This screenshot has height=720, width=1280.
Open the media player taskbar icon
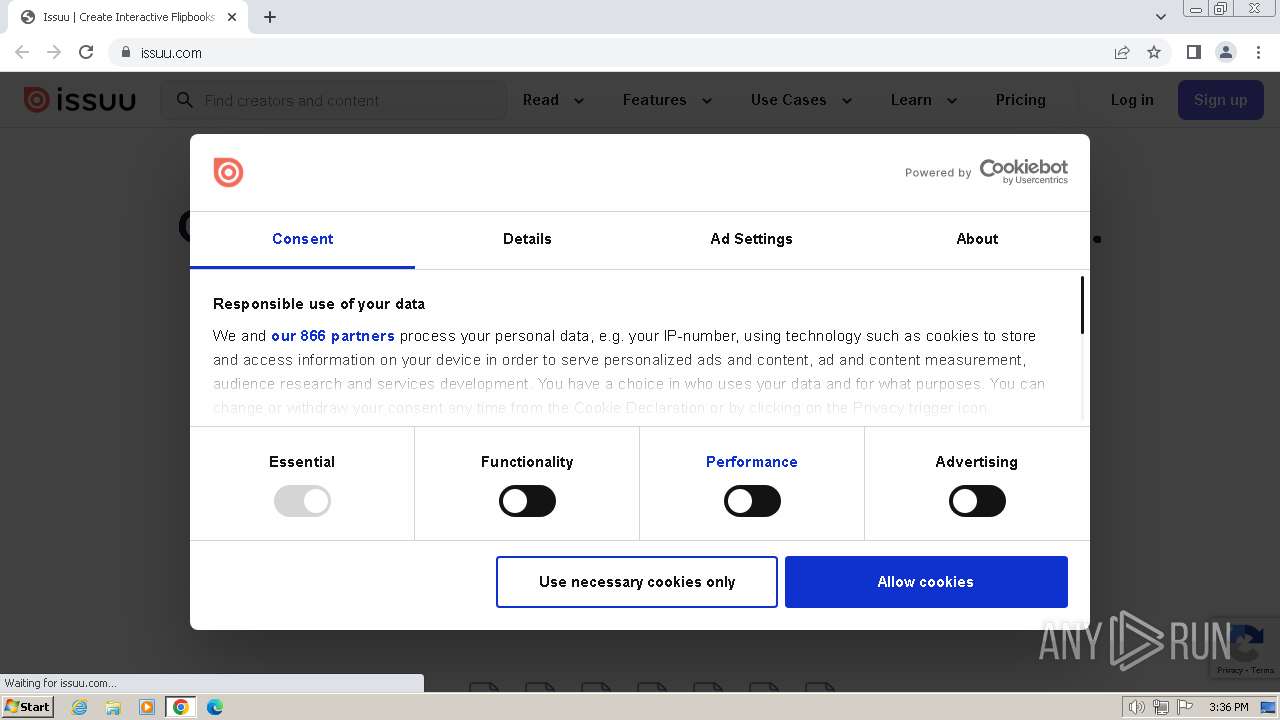tap(147, 707)
